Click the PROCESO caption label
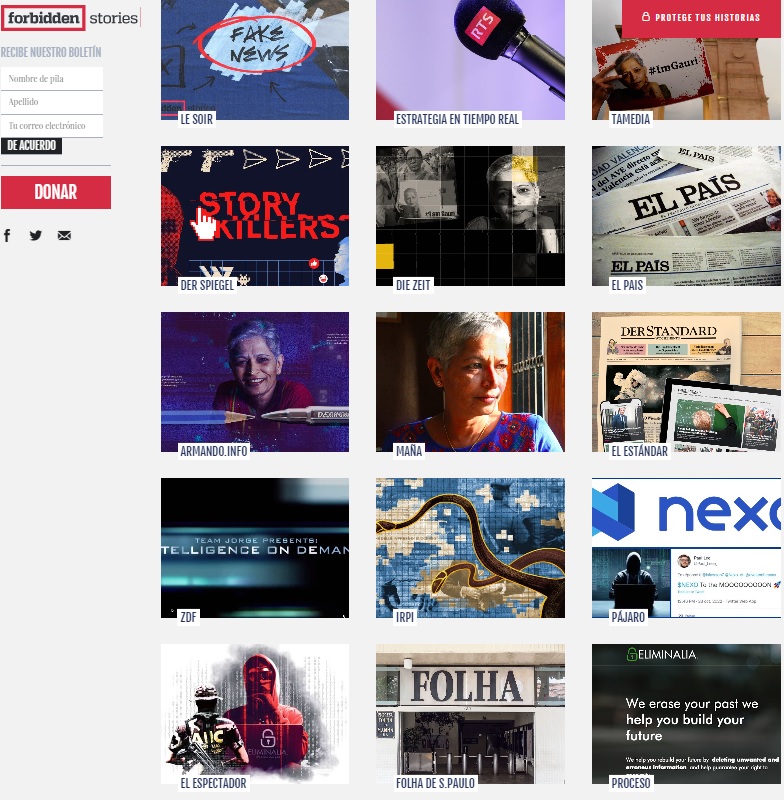 631,783
